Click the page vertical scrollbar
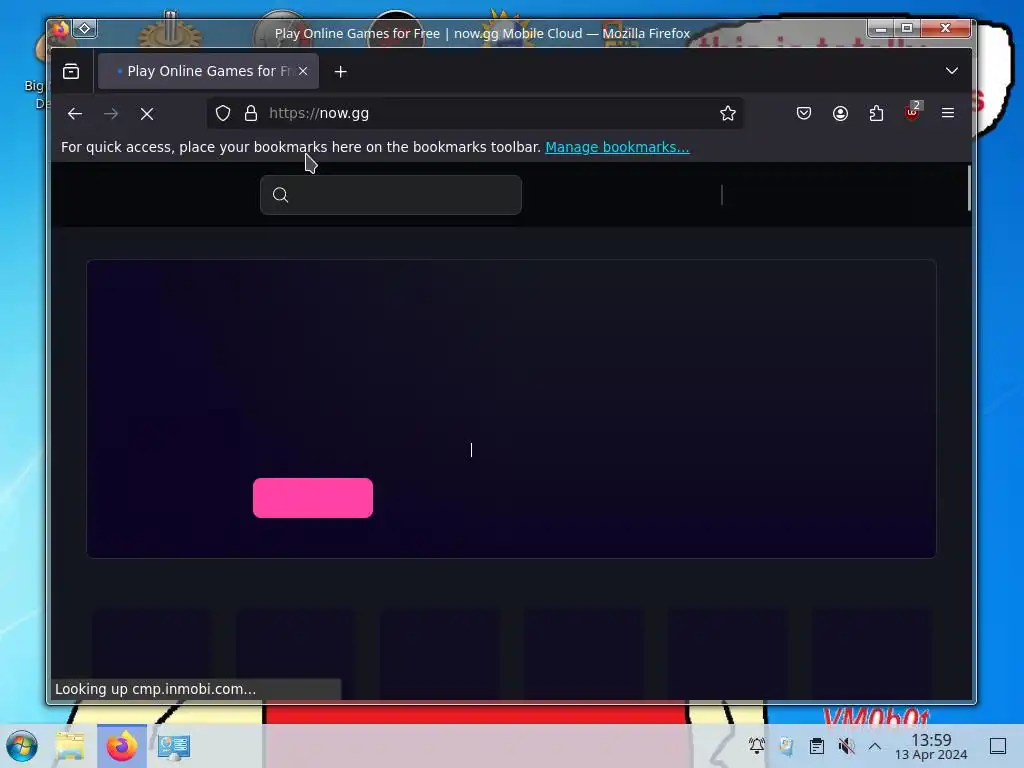 click(968, 188)
